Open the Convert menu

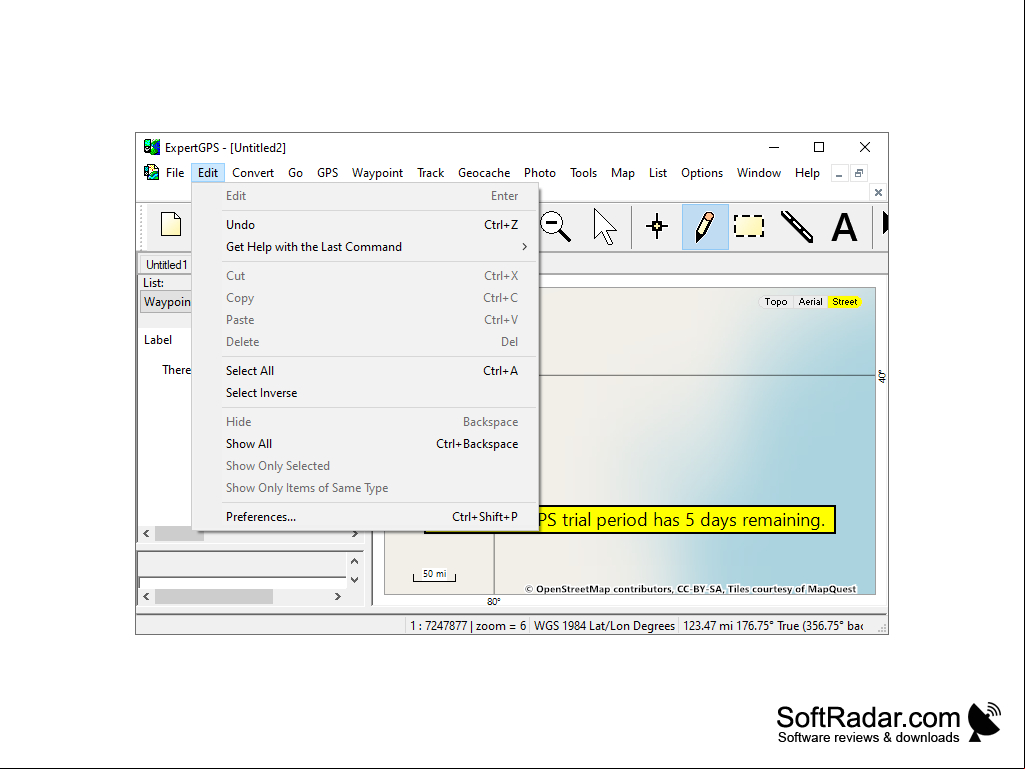click(252, 173)
